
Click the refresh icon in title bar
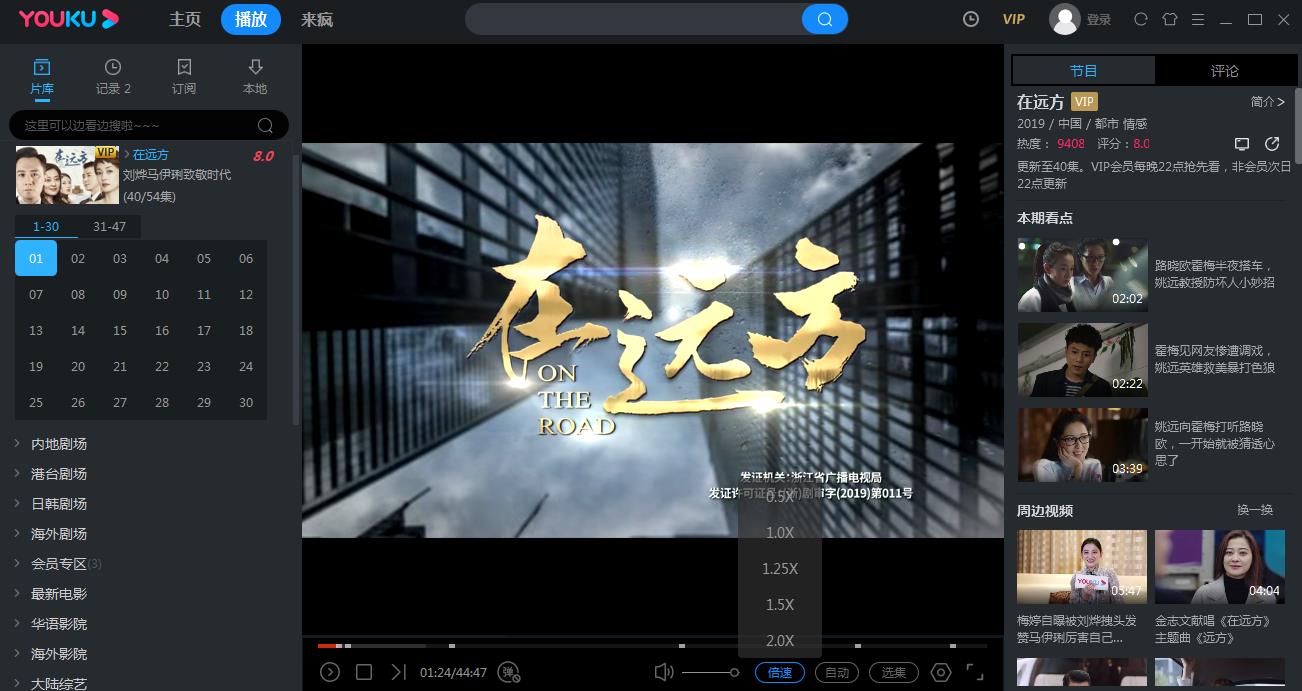tap(1140, 19)
